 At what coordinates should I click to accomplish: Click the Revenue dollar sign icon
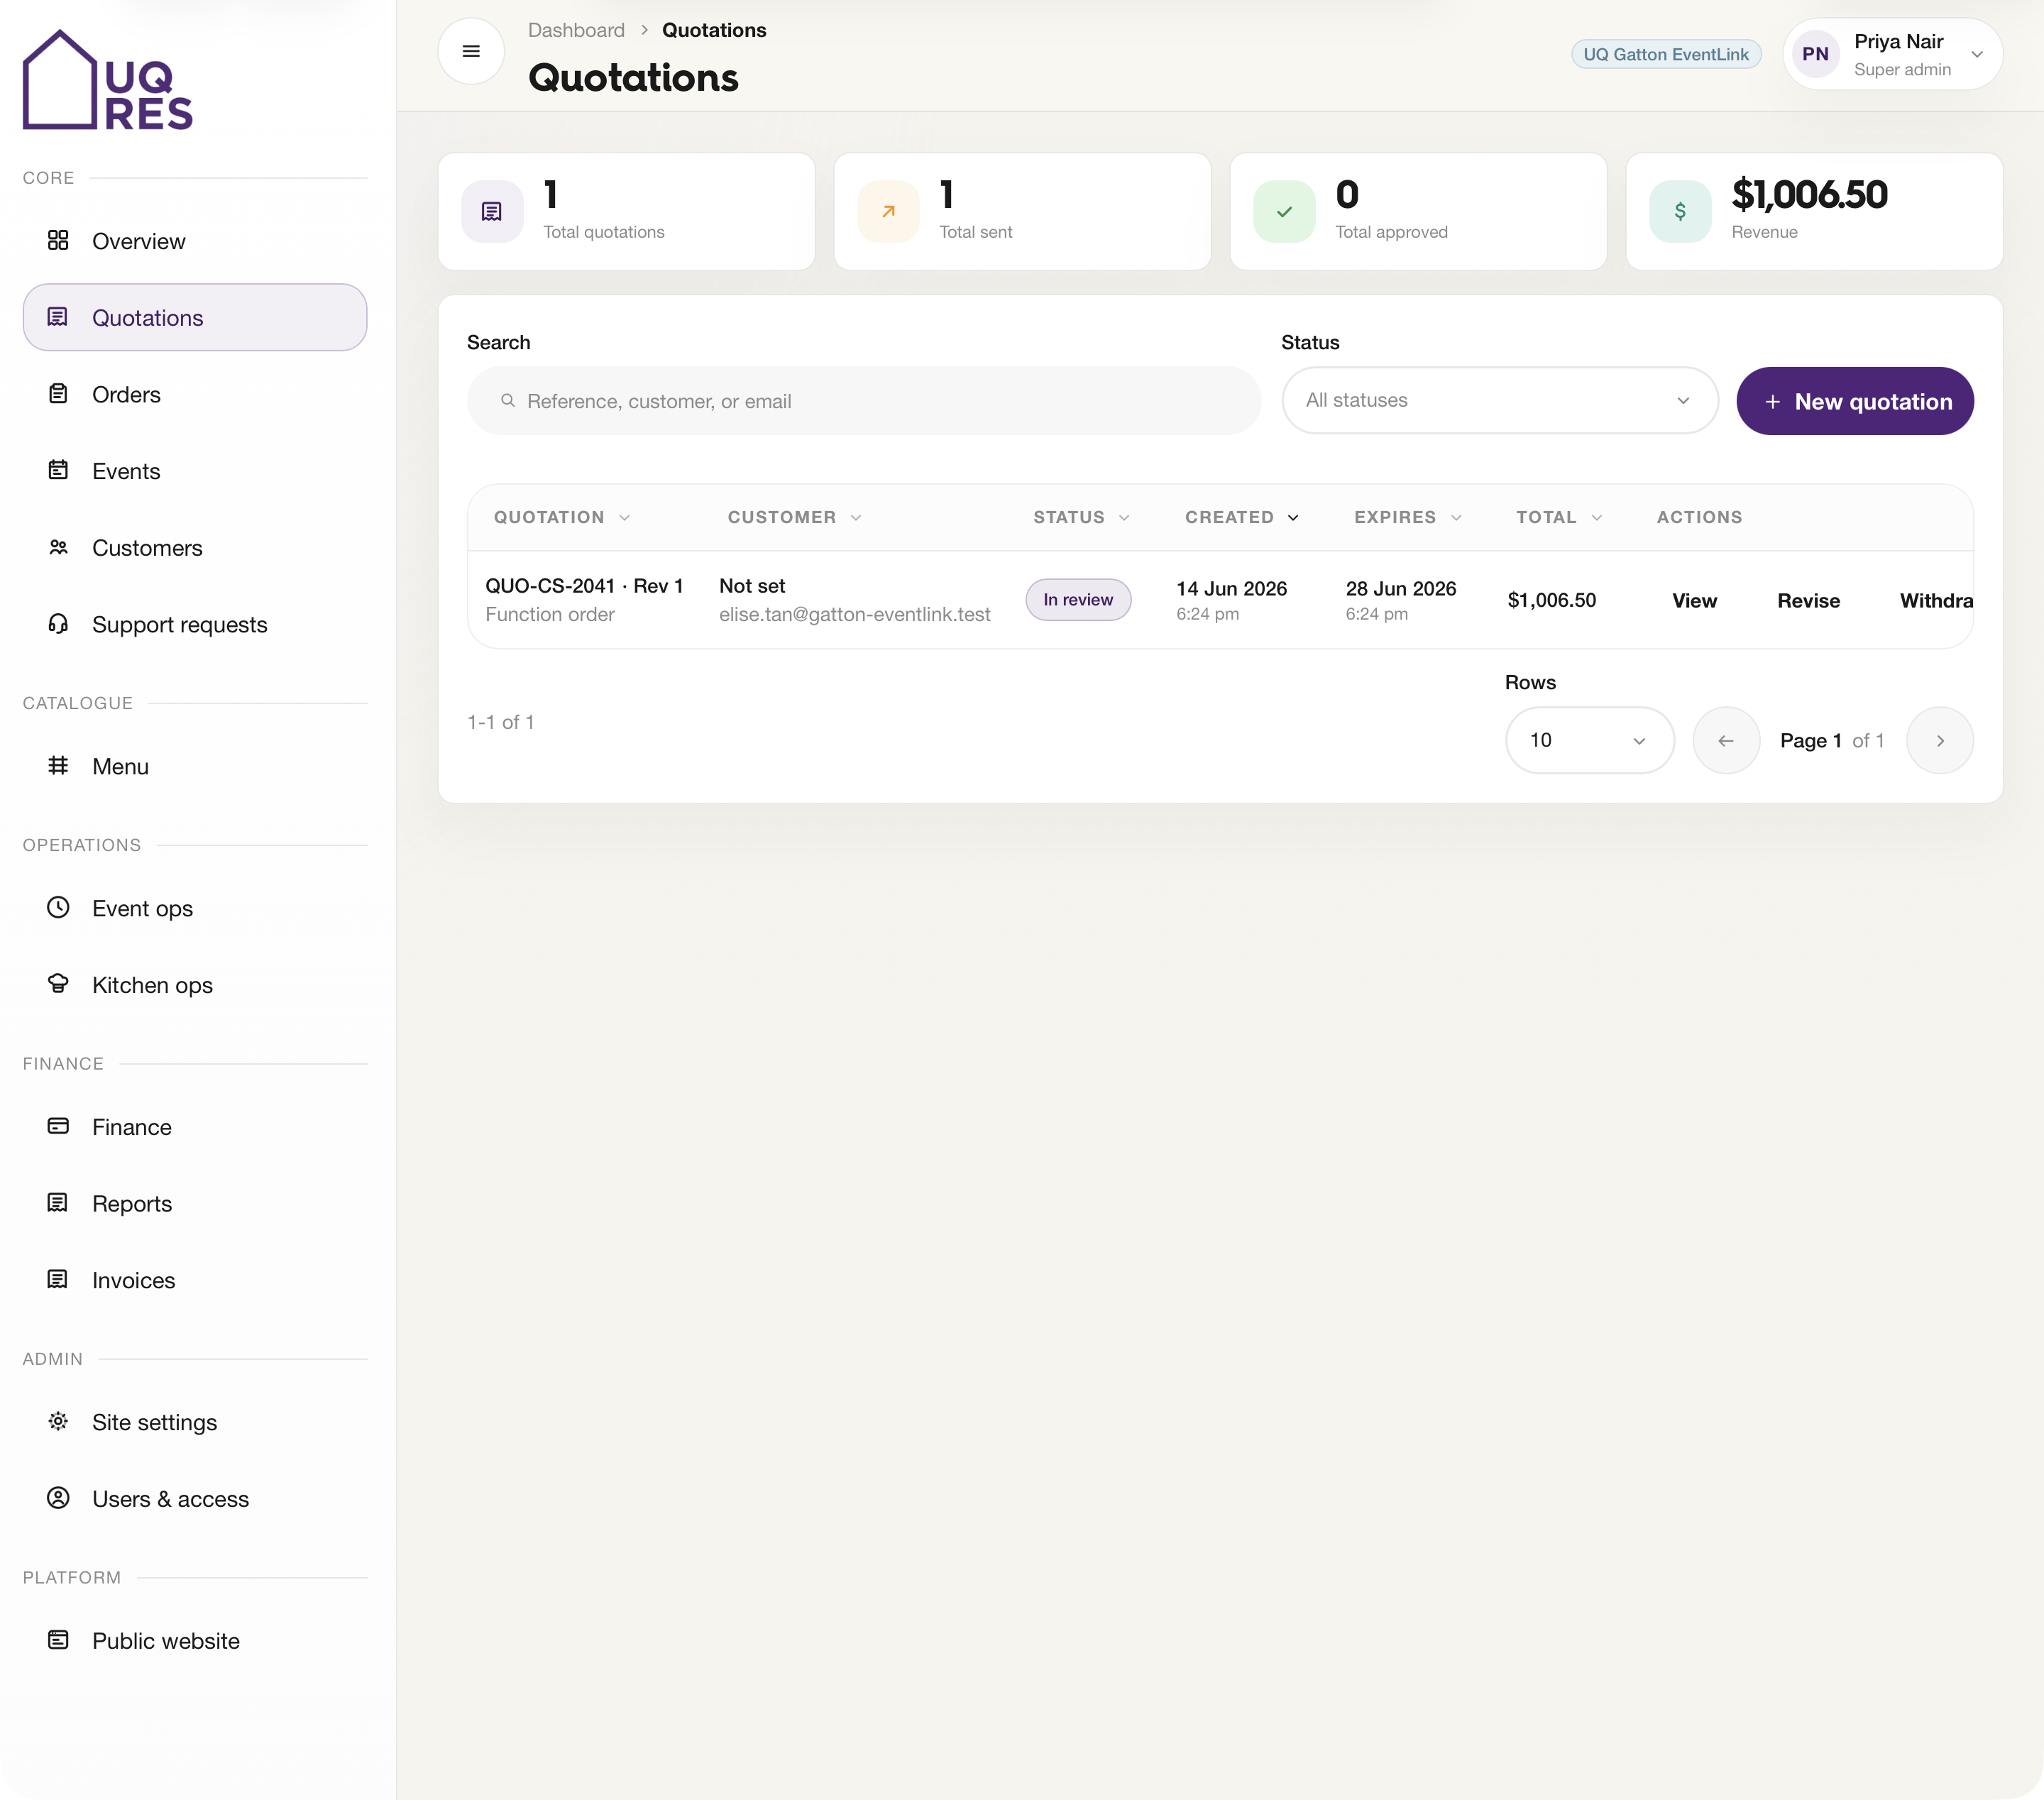click(x=1680, y=211)
